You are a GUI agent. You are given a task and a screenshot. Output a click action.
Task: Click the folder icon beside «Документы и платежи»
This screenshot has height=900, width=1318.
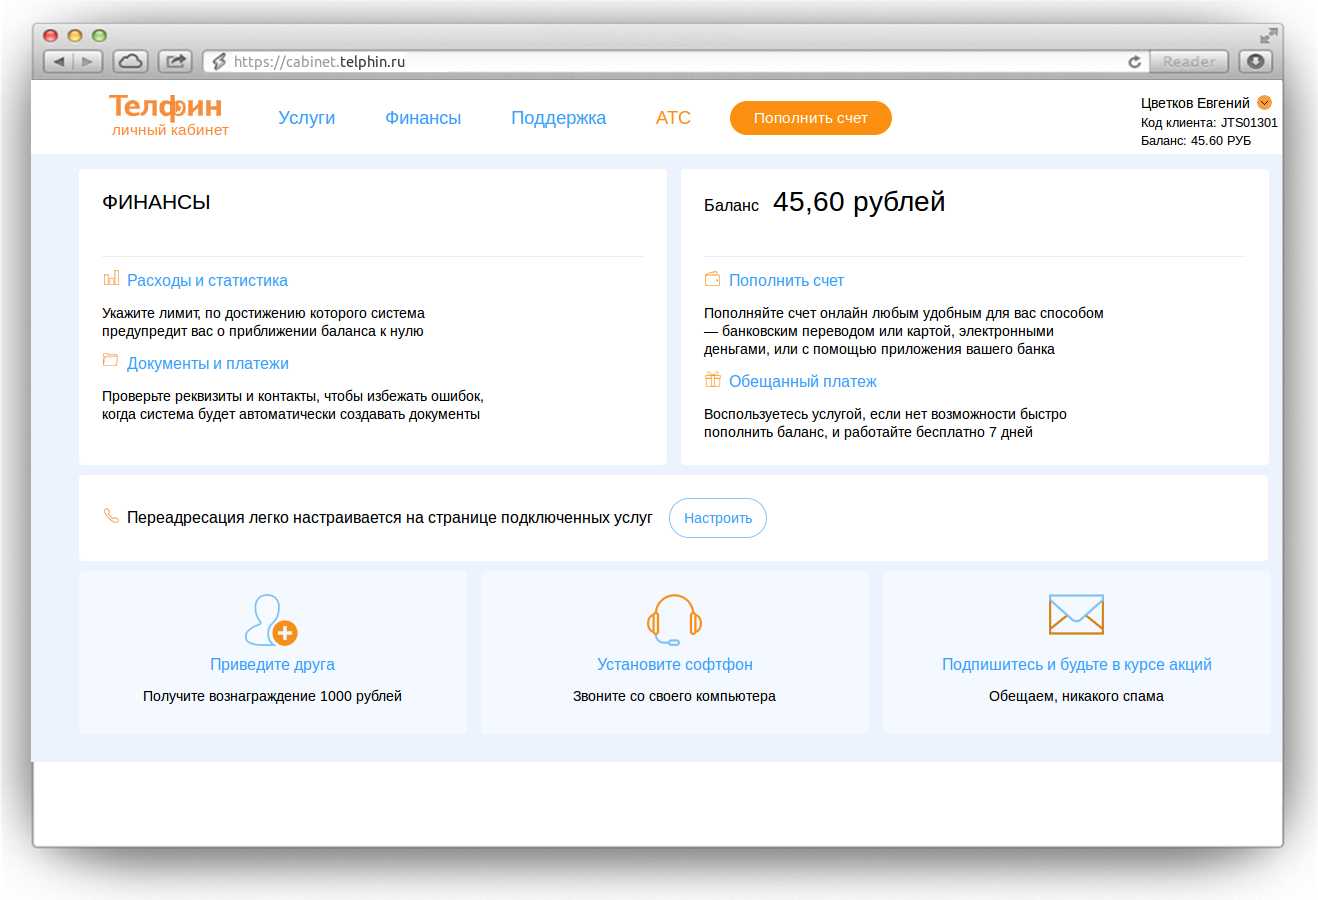click(x=110, y=361)
